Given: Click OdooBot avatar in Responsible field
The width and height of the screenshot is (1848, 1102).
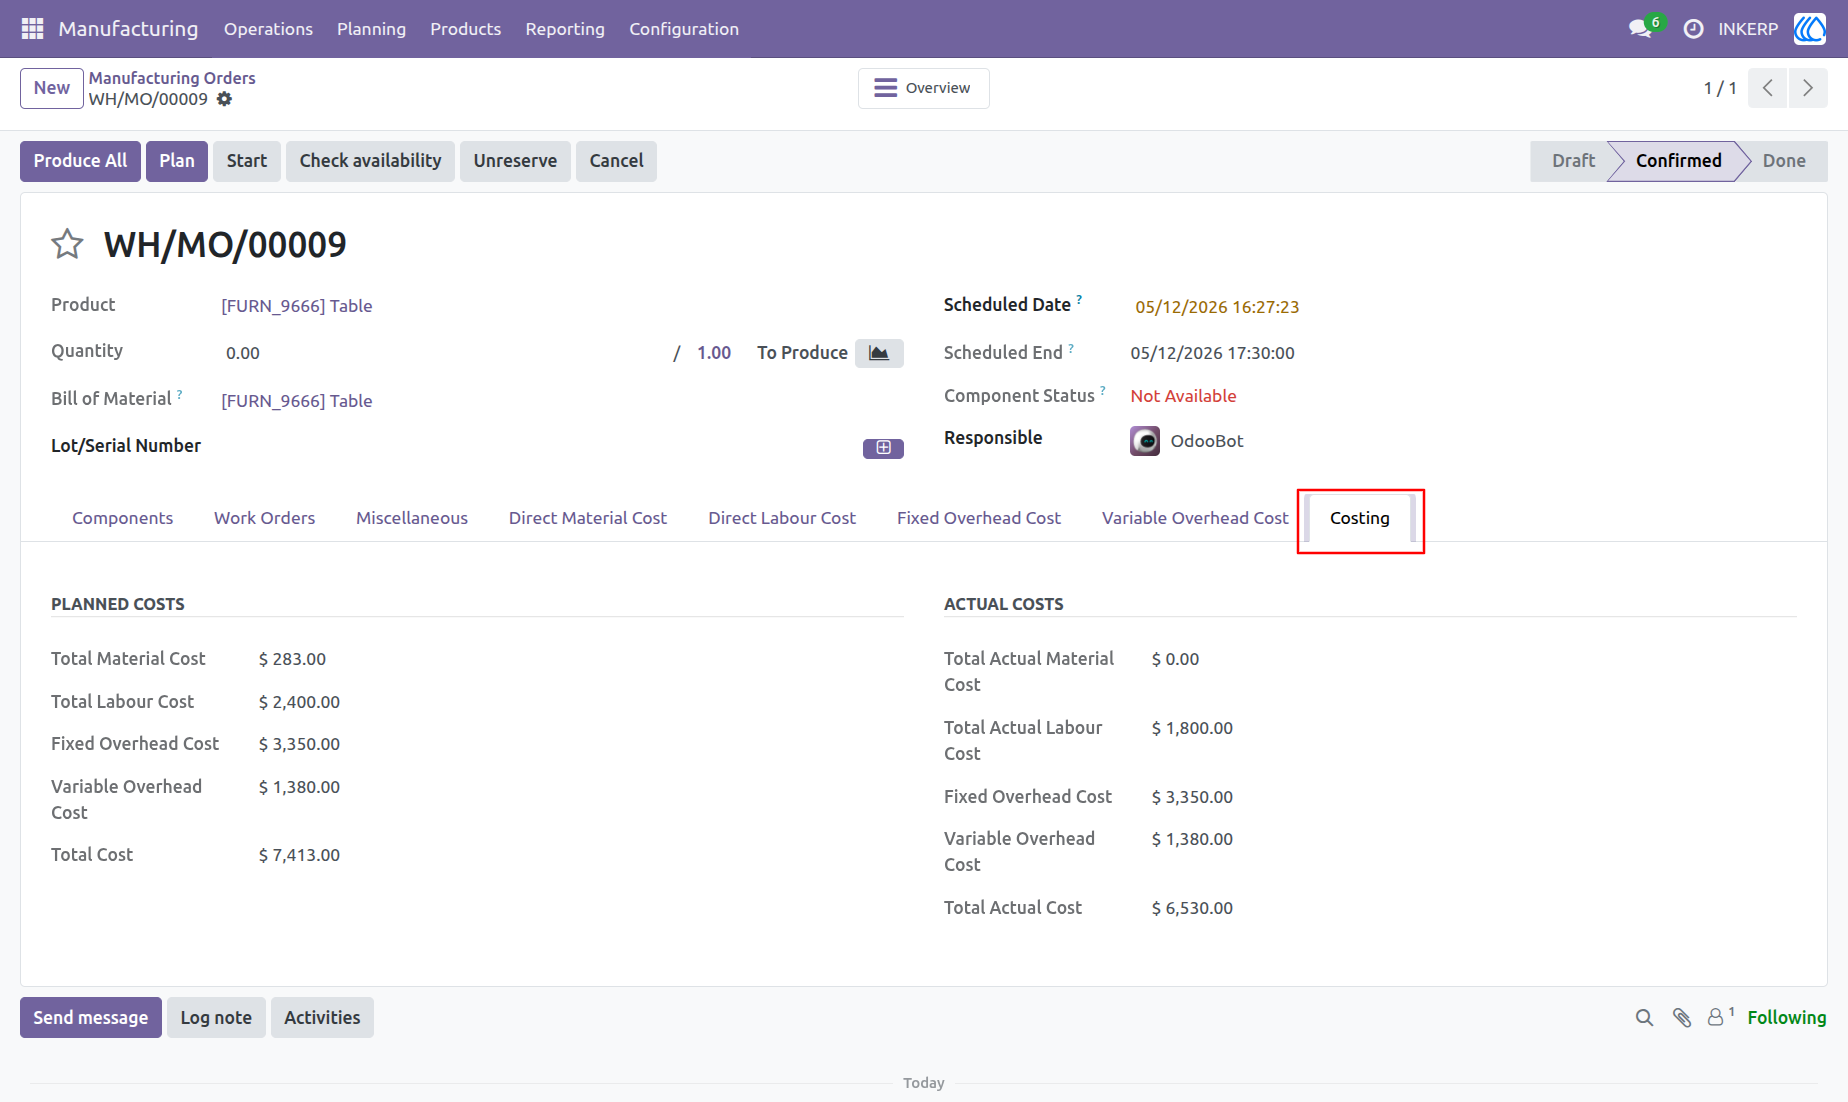Looking at the screenshot, I should click(x=1145, y=441).
